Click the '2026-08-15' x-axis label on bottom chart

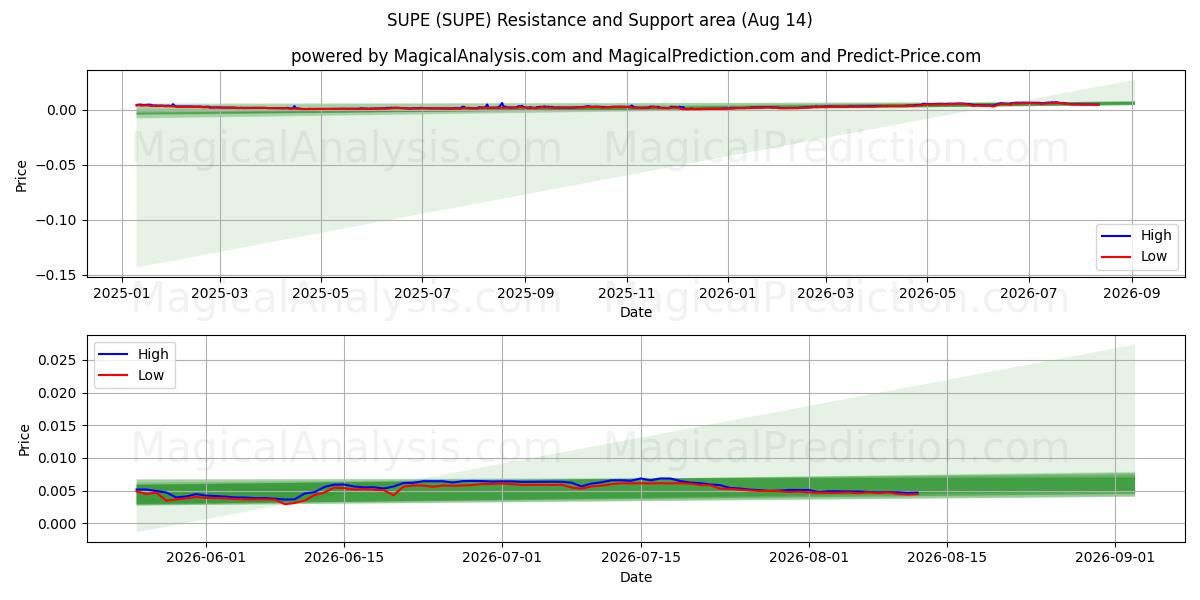[946, 559]
